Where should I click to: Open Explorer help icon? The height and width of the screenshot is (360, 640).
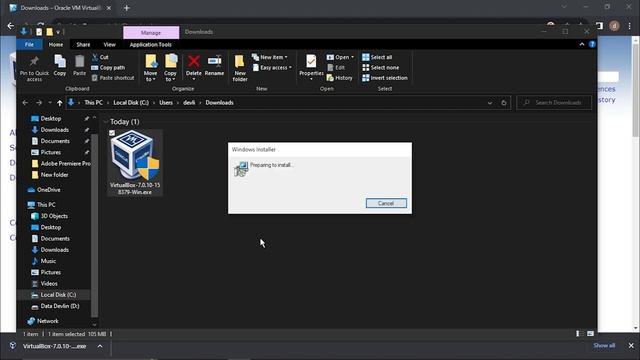coord(592,44)
